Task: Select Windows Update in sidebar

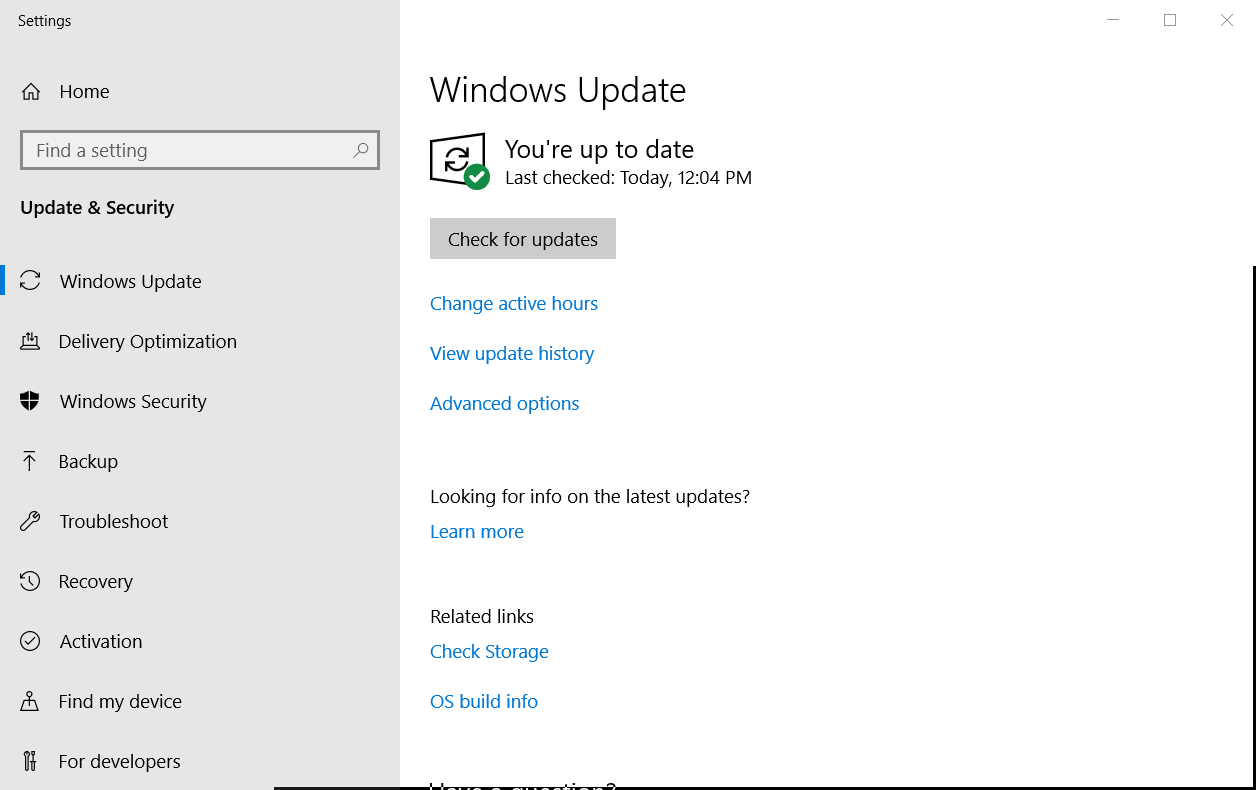Action: (x=200, y=281)
